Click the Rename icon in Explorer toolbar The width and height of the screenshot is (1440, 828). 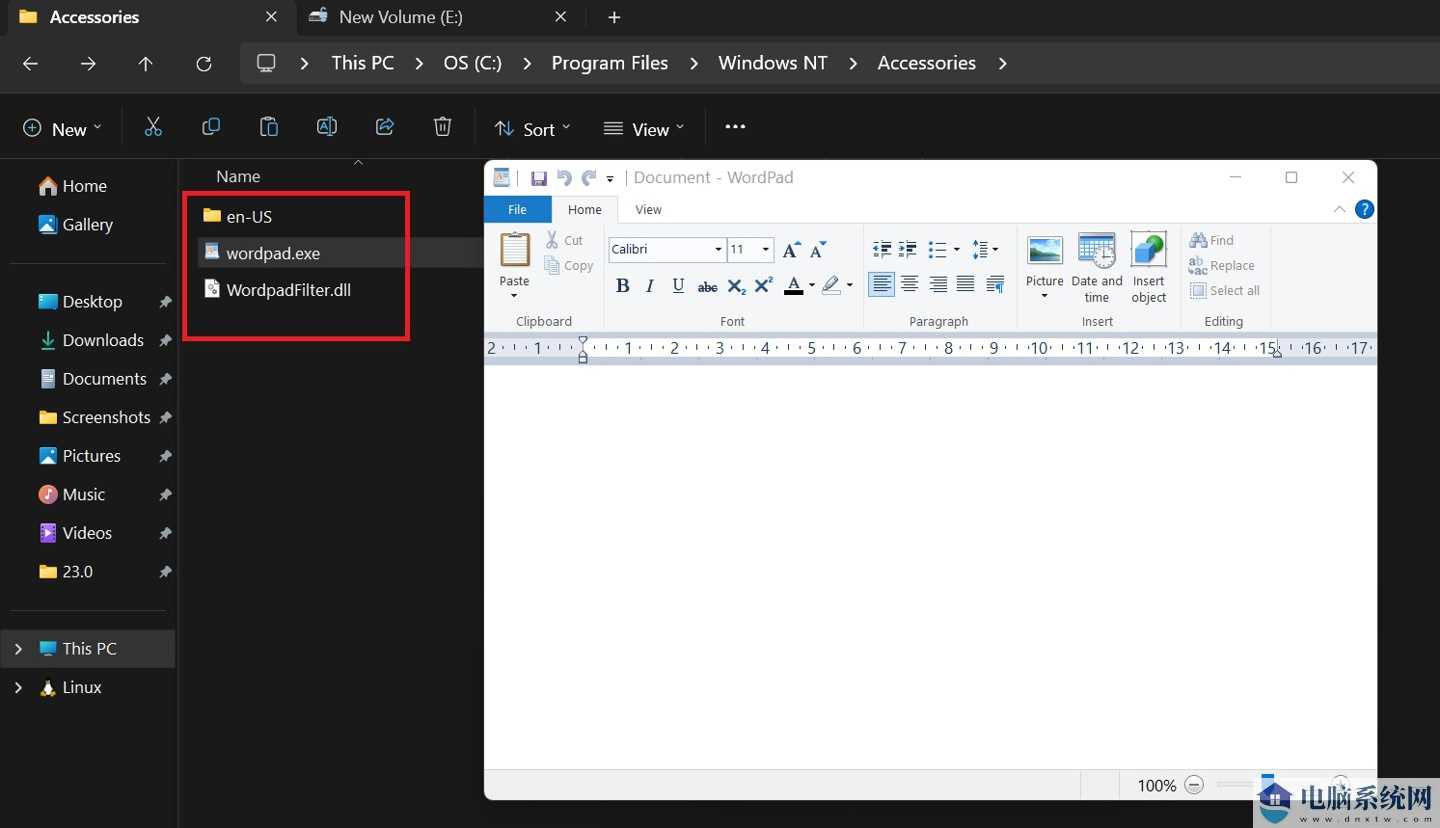tap(327, 127)
